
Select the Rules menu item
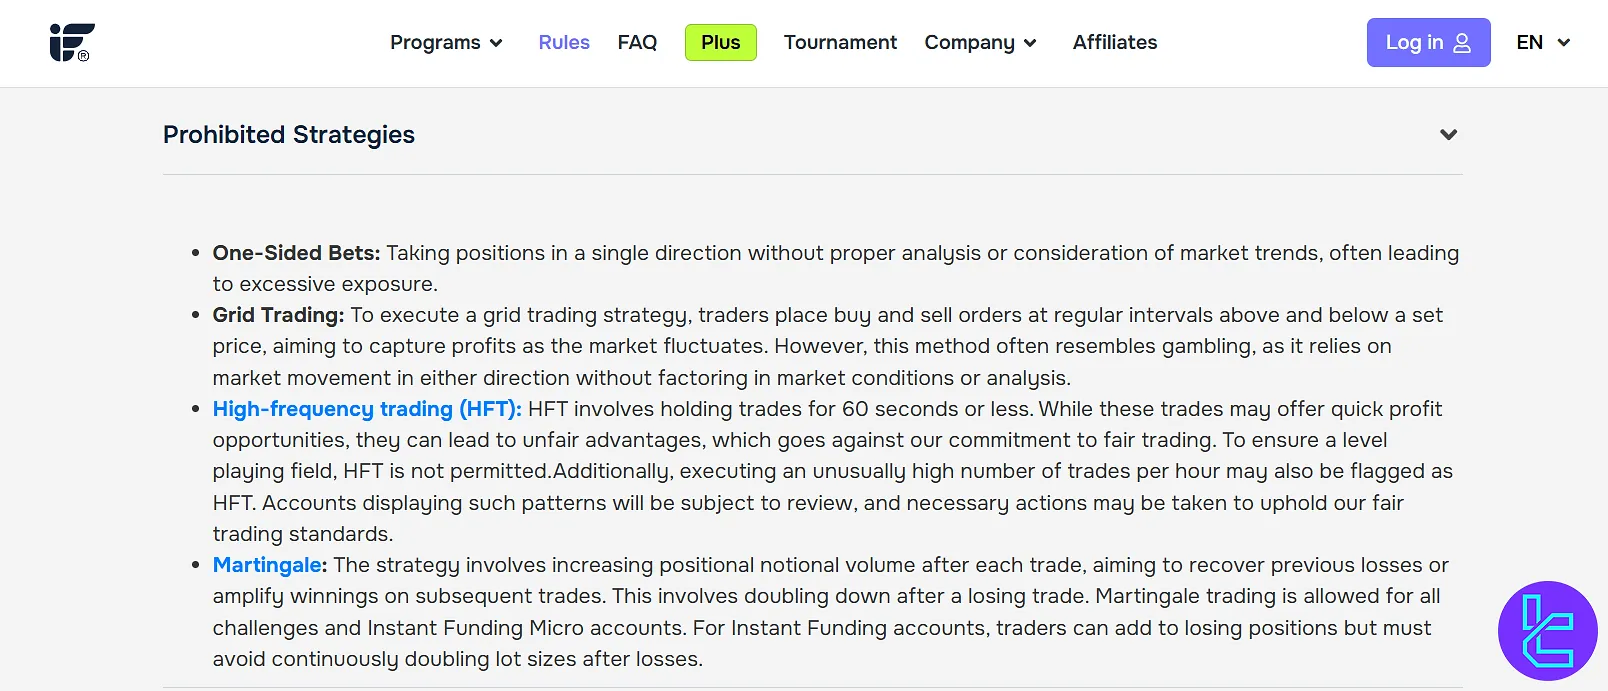564,42
